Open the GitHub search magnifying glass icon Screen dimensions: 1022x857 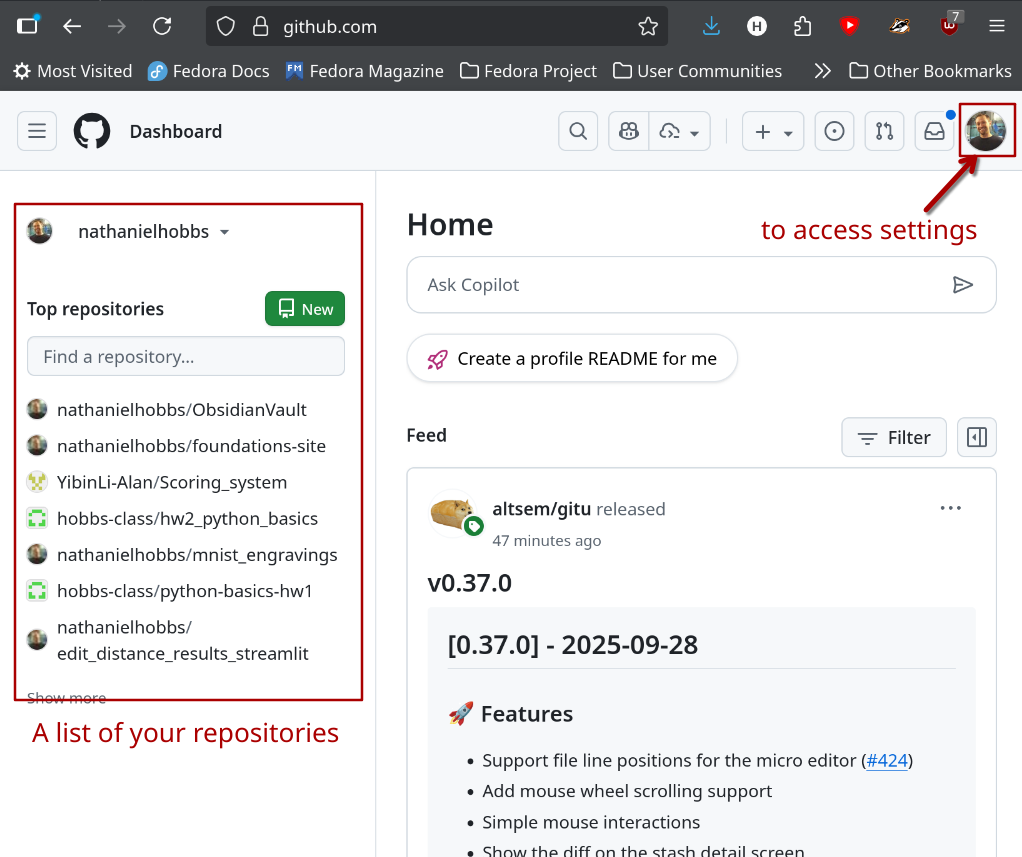pos(578,130)
